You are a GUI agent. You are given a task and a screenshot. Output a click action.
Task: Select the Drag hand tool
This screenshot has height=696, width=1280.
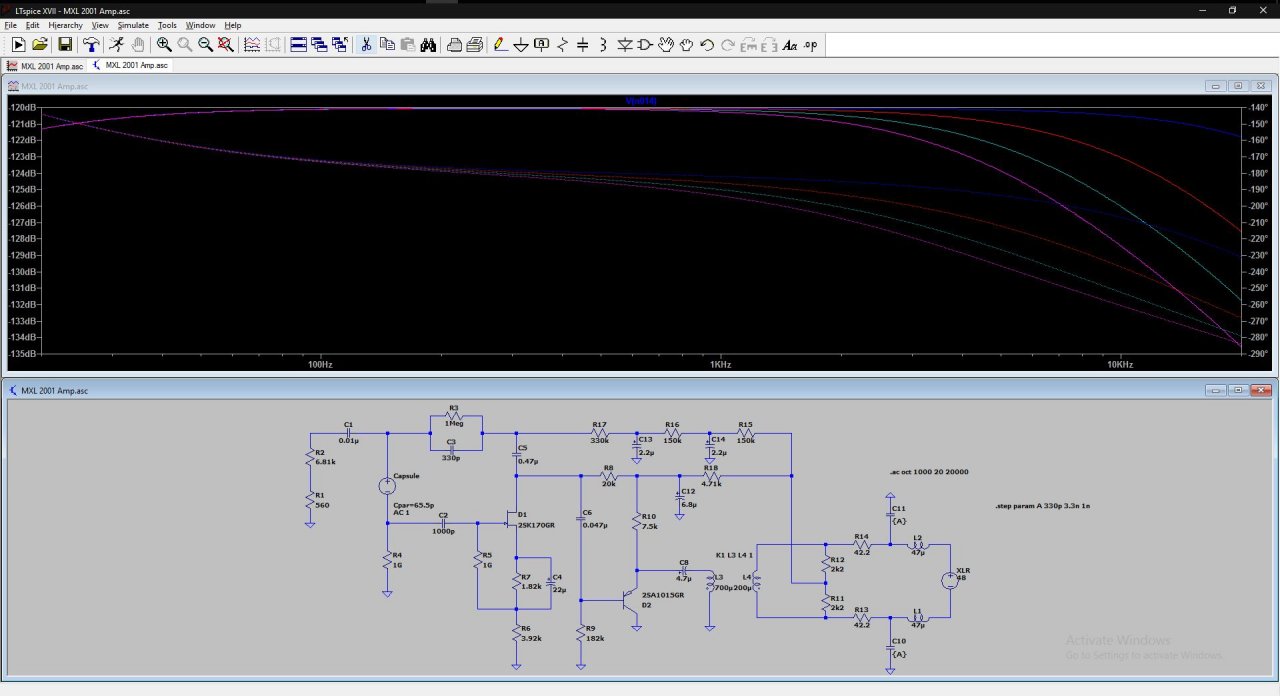click(x=686, y=45)
